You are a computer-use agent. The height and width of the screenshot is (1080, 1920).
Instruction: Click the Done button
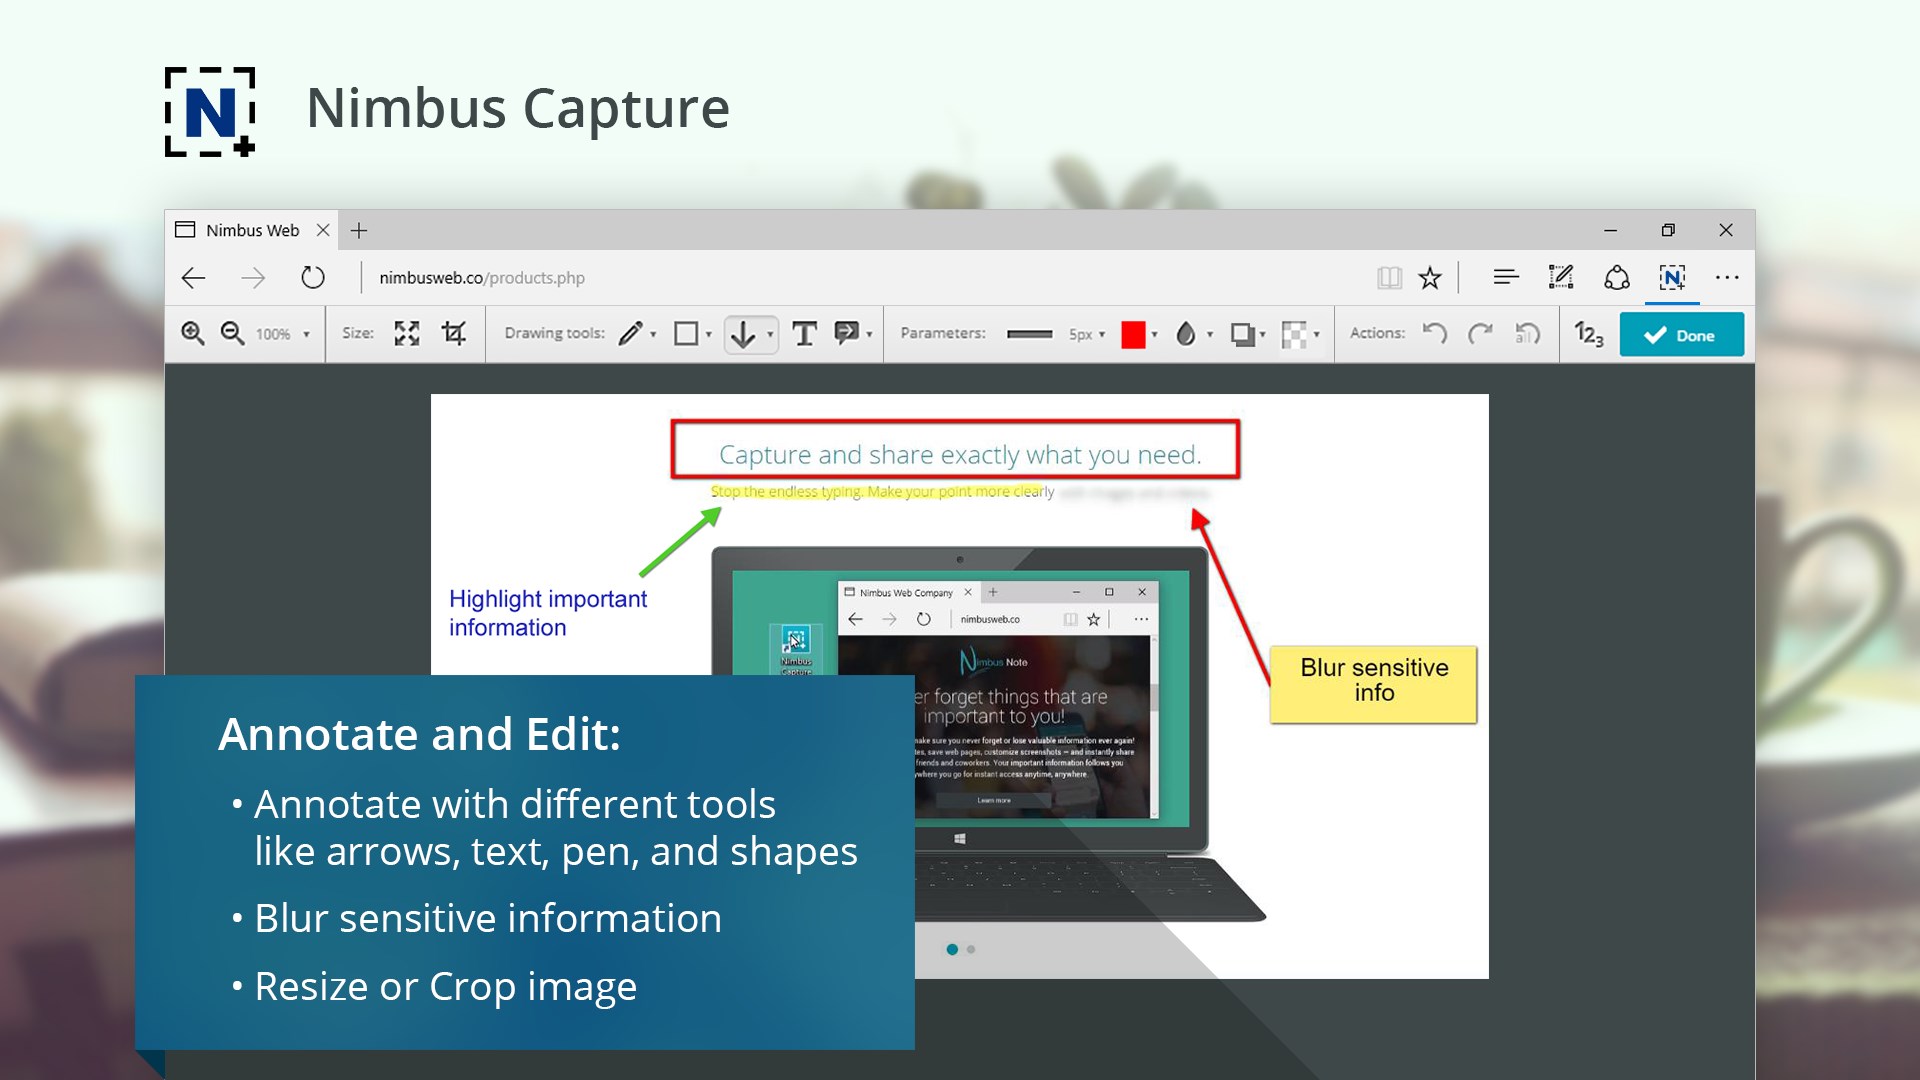click(1681, 334)
